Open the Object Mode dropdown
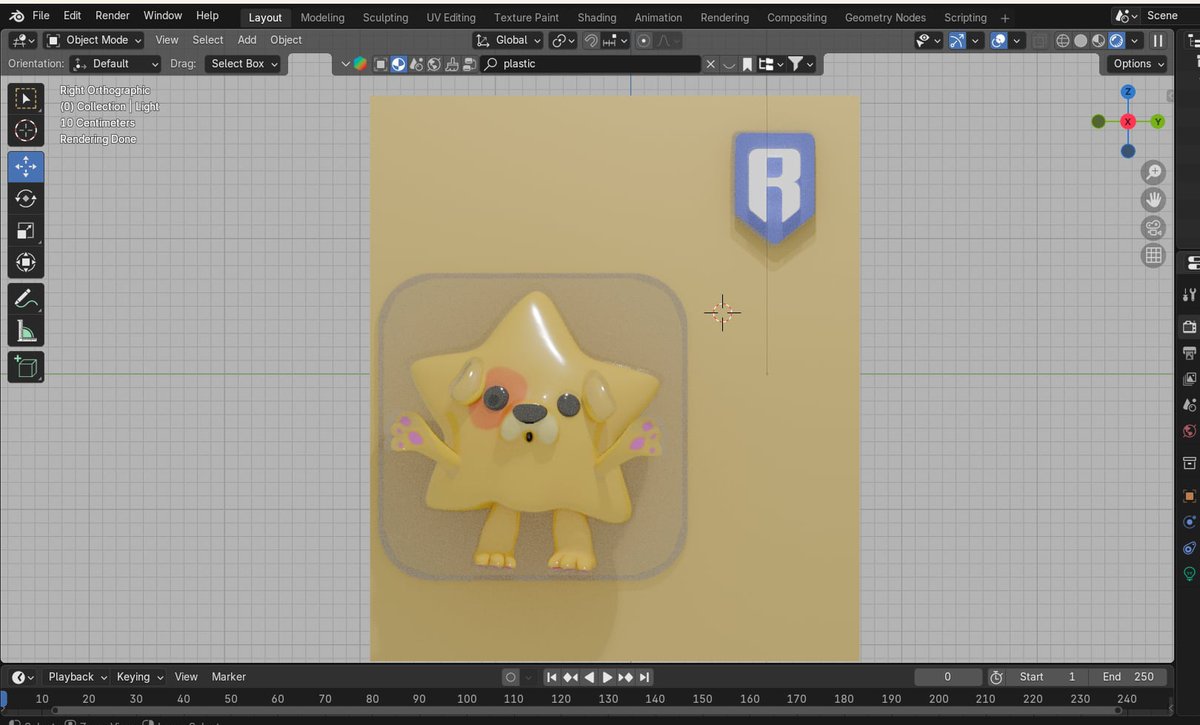 tap(93, 40)
